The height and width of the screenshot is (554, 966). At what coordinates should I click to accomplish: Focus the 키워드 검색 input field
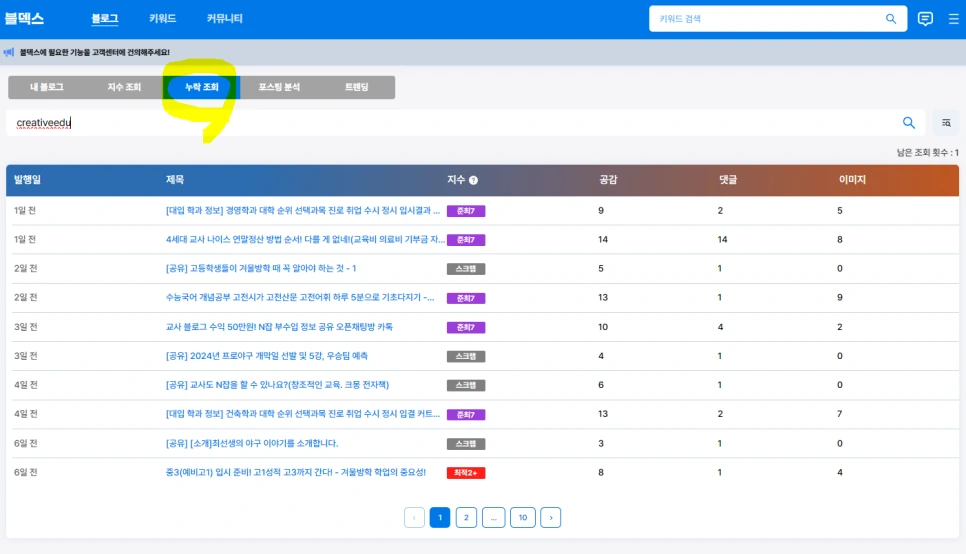point(767,18)
